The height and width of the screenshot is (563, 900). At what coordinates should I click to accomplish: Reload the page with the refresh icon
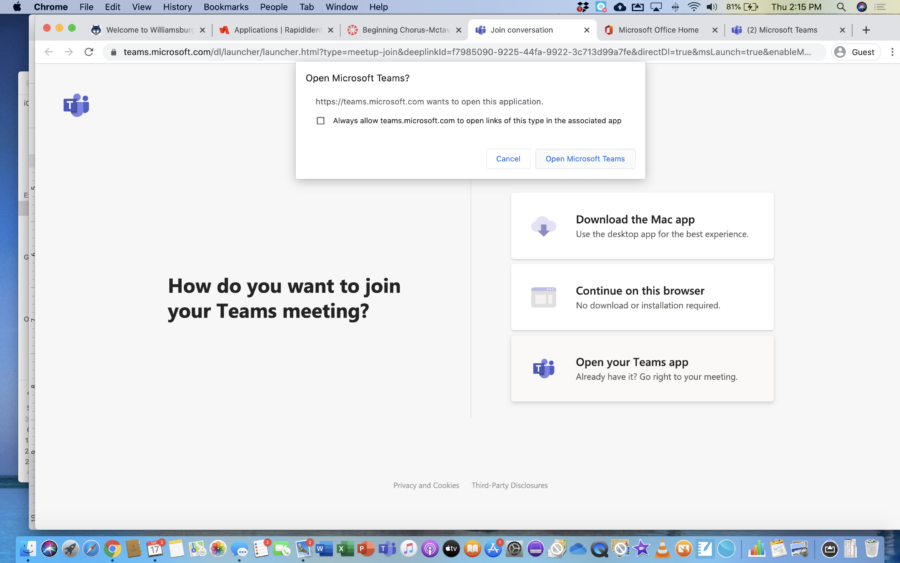tap(89, 52)
